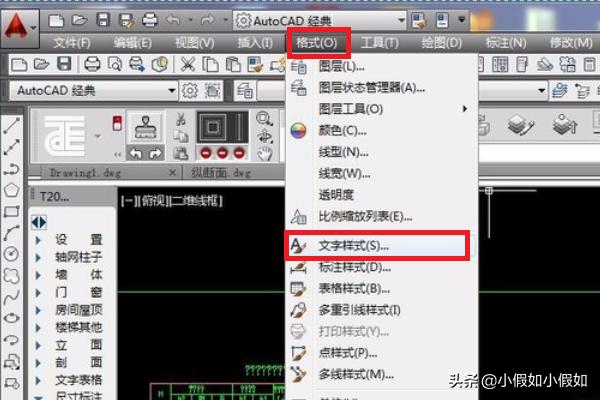The image size is (600, 400).
Task: Select the Revision Cloud draw tool
Action: click(11, 275)
